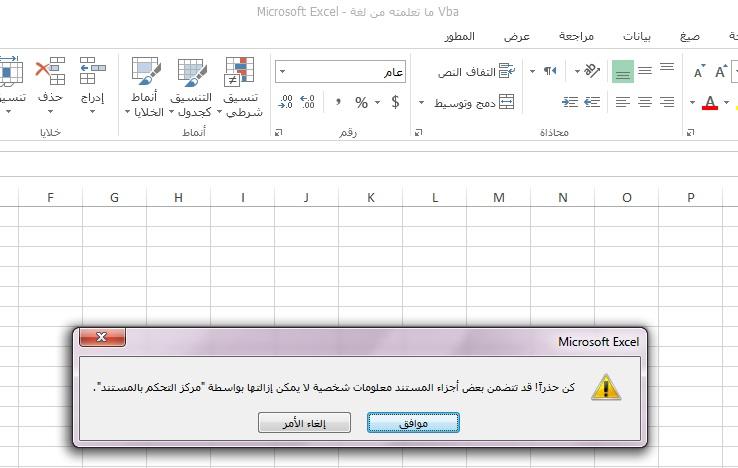Viewport: 738px width, 468px height.
Task: Select column G header
Action: point(114,197)
